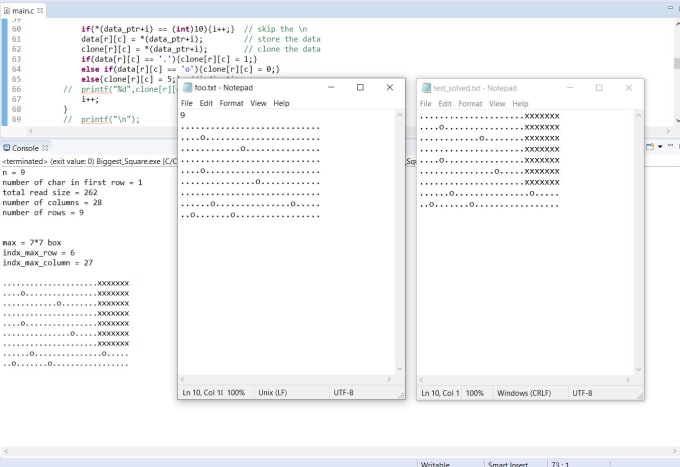The image size is (680, 467).
Task: Click scroll-down arrow in foo.txt Notepad
Action: (x=399, y=369)
